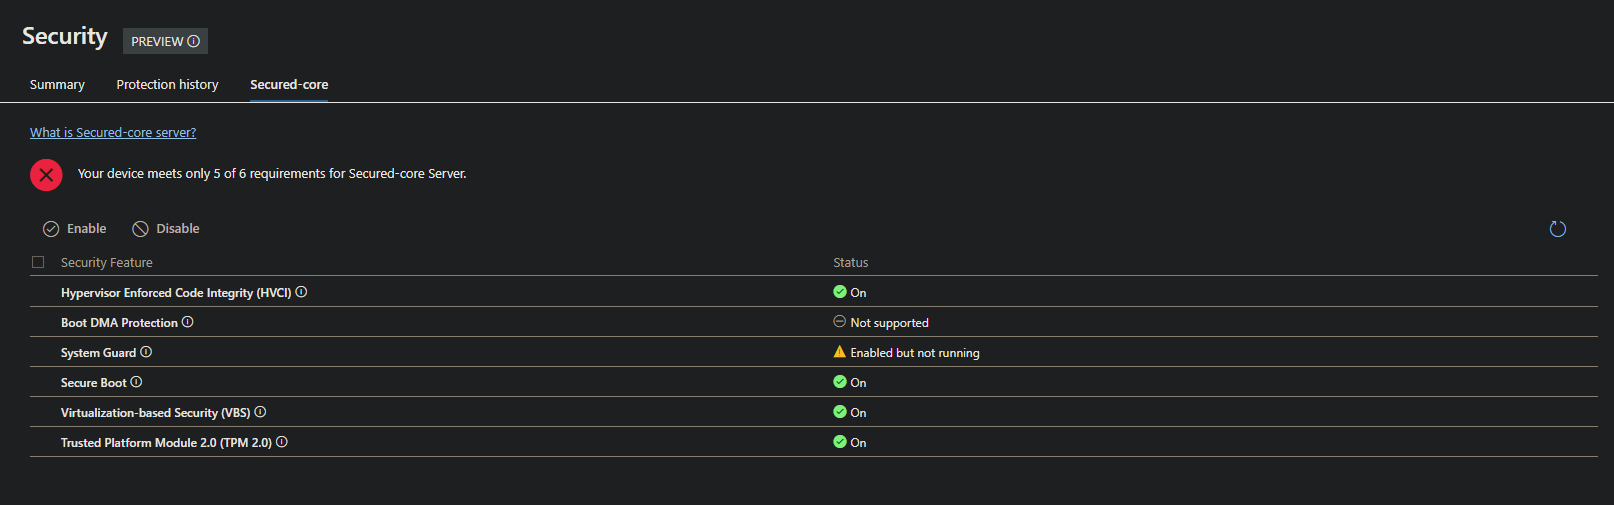This screenshot has width=1614, height=505.
Task: Click the Secure Boot info icon
Action: [136, 382]
